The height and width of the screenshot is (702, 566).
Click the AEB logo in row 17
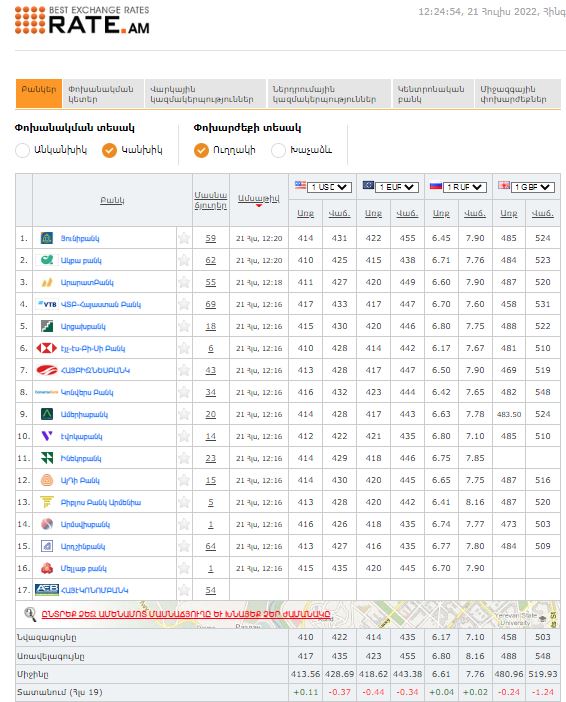[47, 590]
